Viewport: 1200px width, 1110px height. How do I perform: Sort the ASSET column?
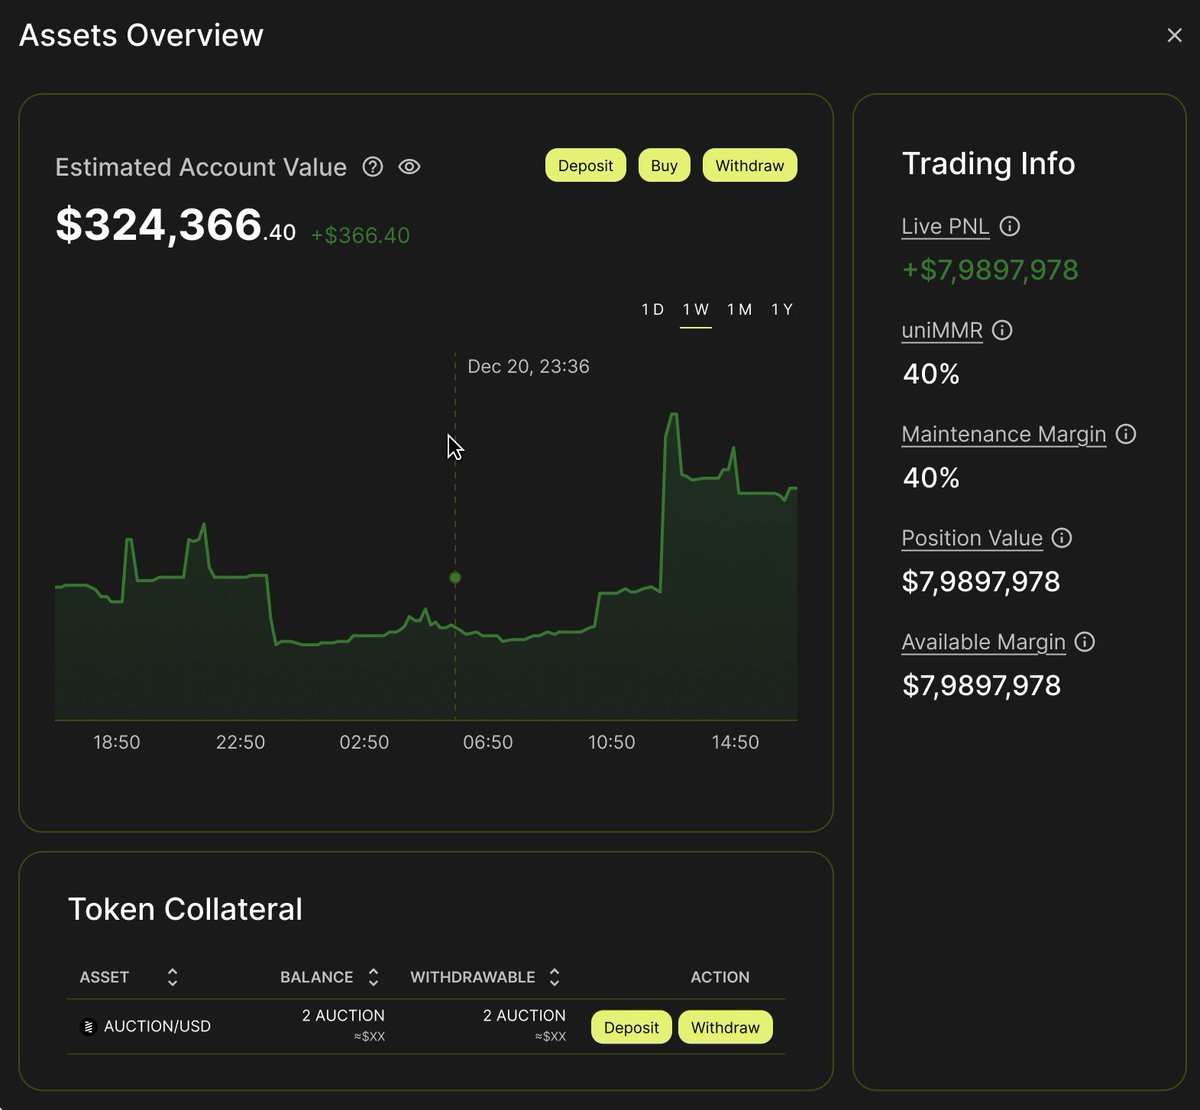click(x=172, y=977)
